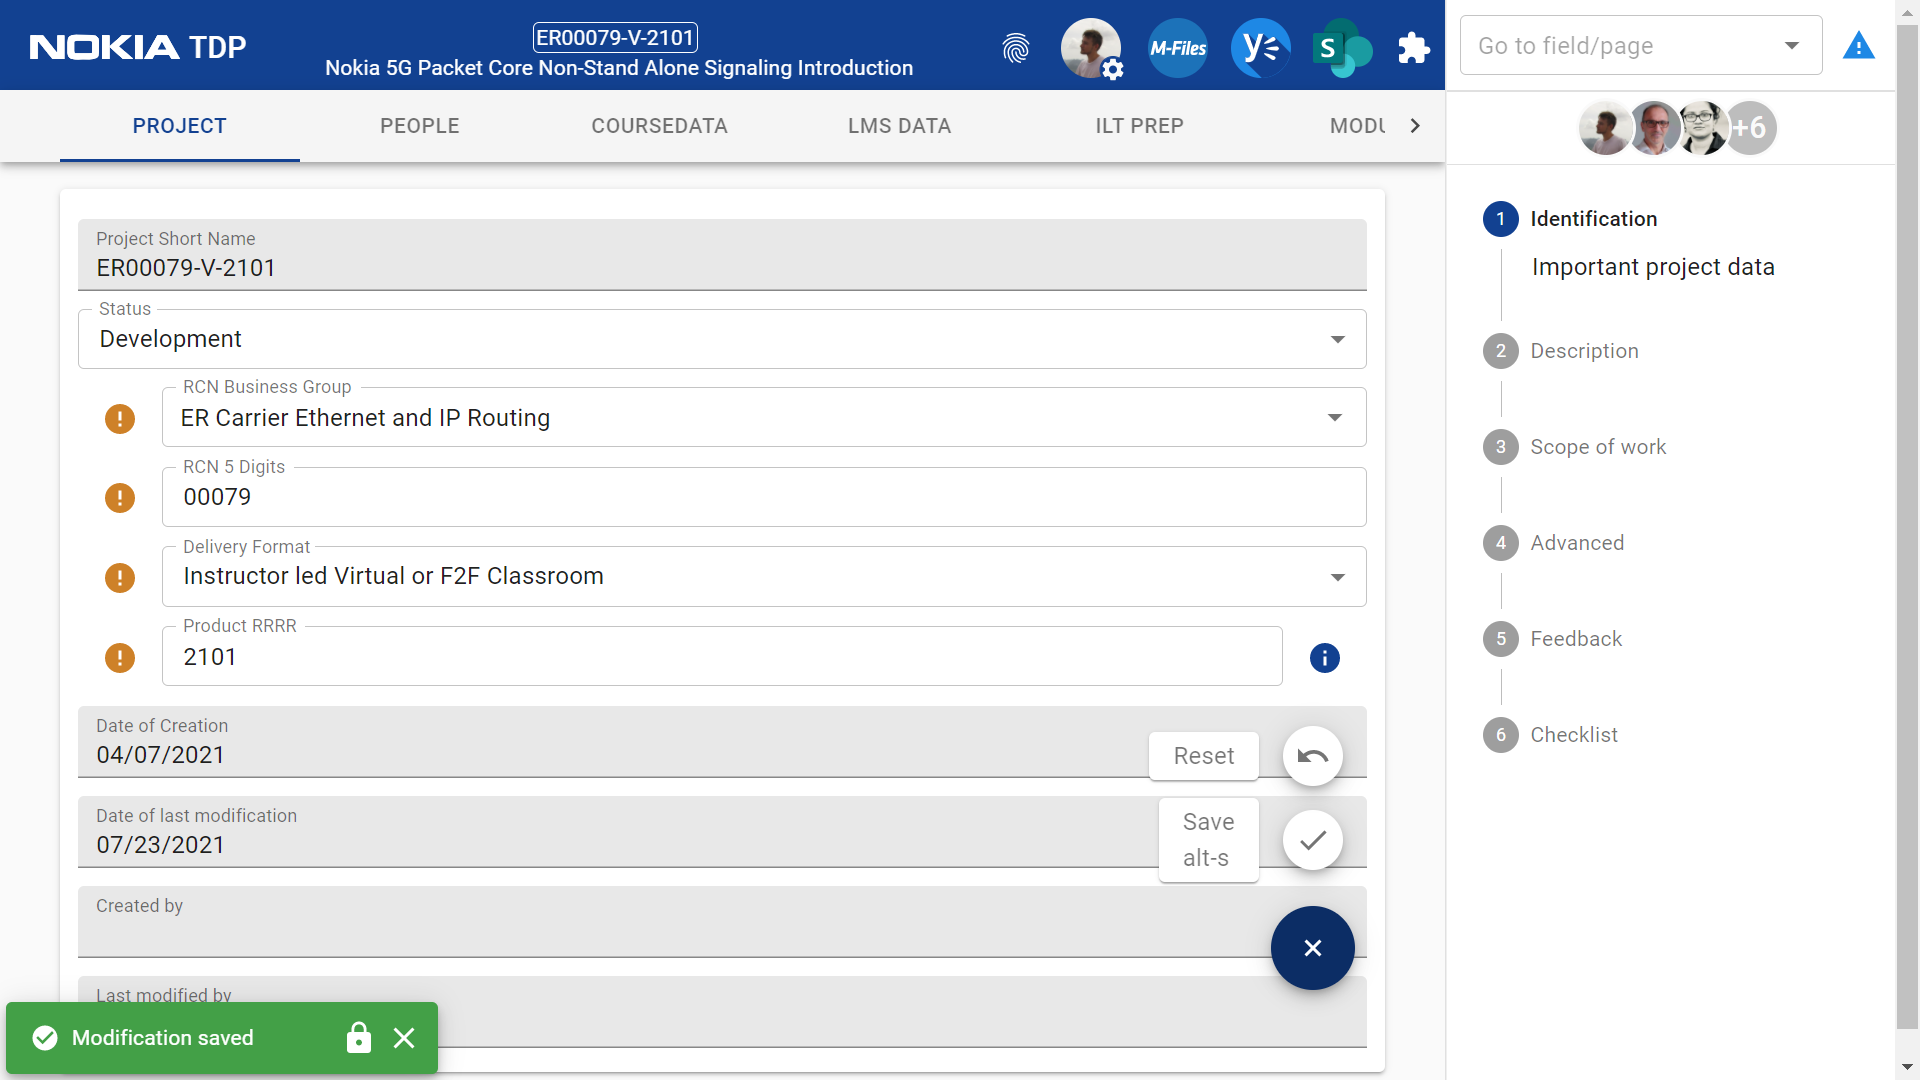
Task: Click warning icon beside Delivery Format
Action: tap(120, 577)
